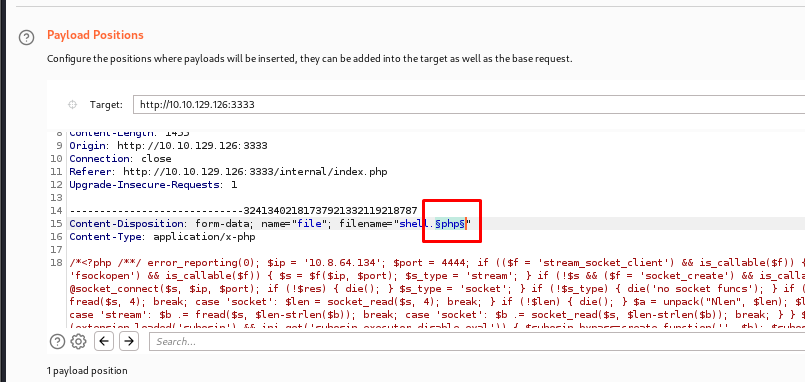
Task: Click Upgrade-Insecure-Requests header line
Action: pos(153,184)
